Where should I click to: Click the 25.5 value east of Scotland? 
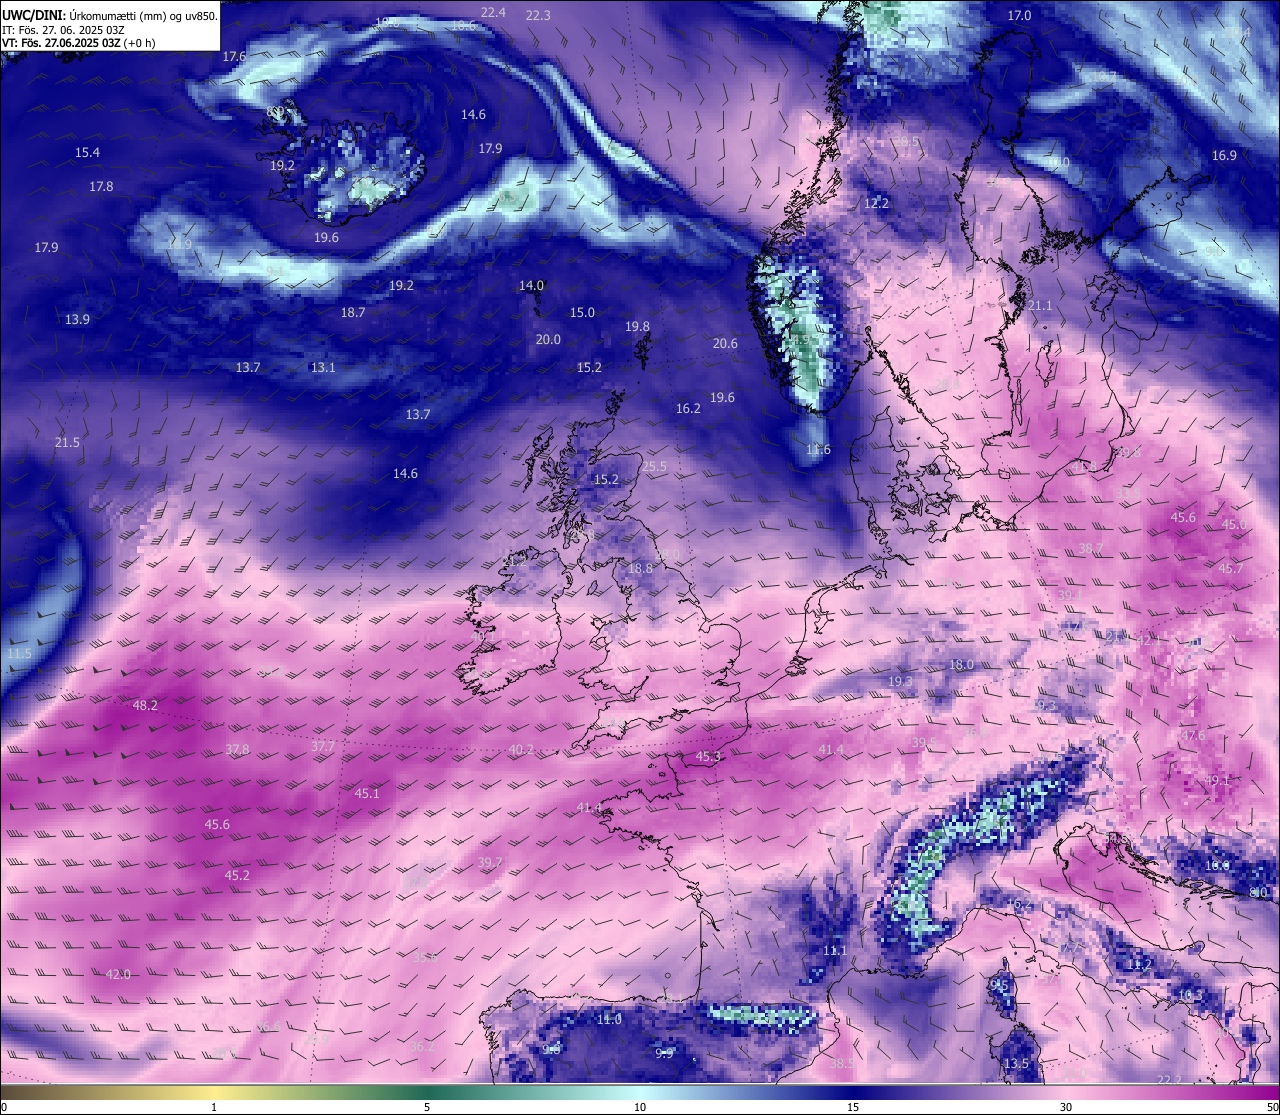coord(654,467)
